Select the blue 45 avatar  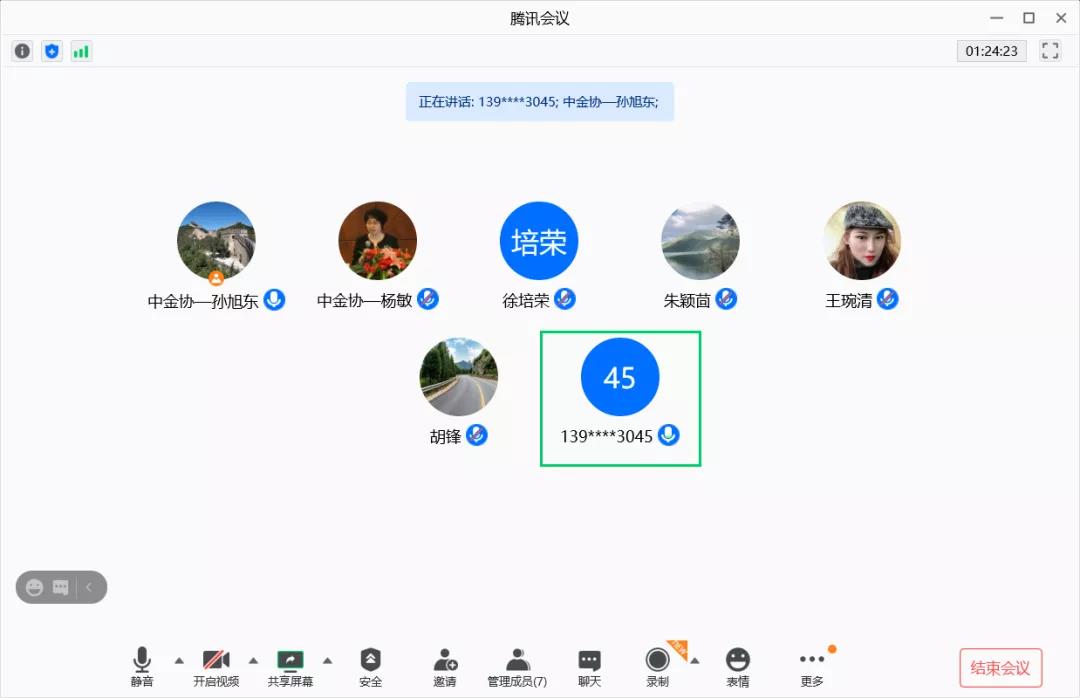(x=620, y=377)
